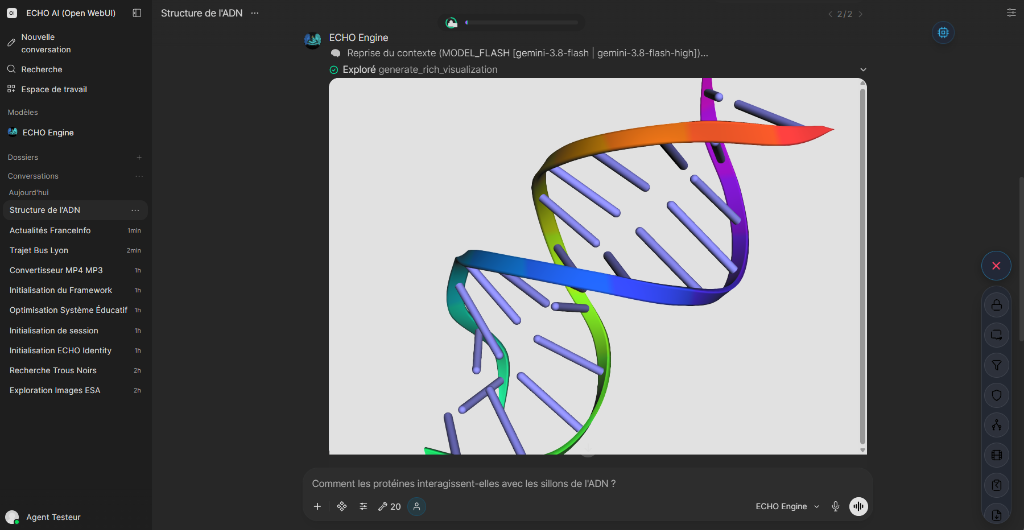This screenshot has height=530, width=1024.
Task: Click the blue chip processor icon
Action: coord(943,32)
